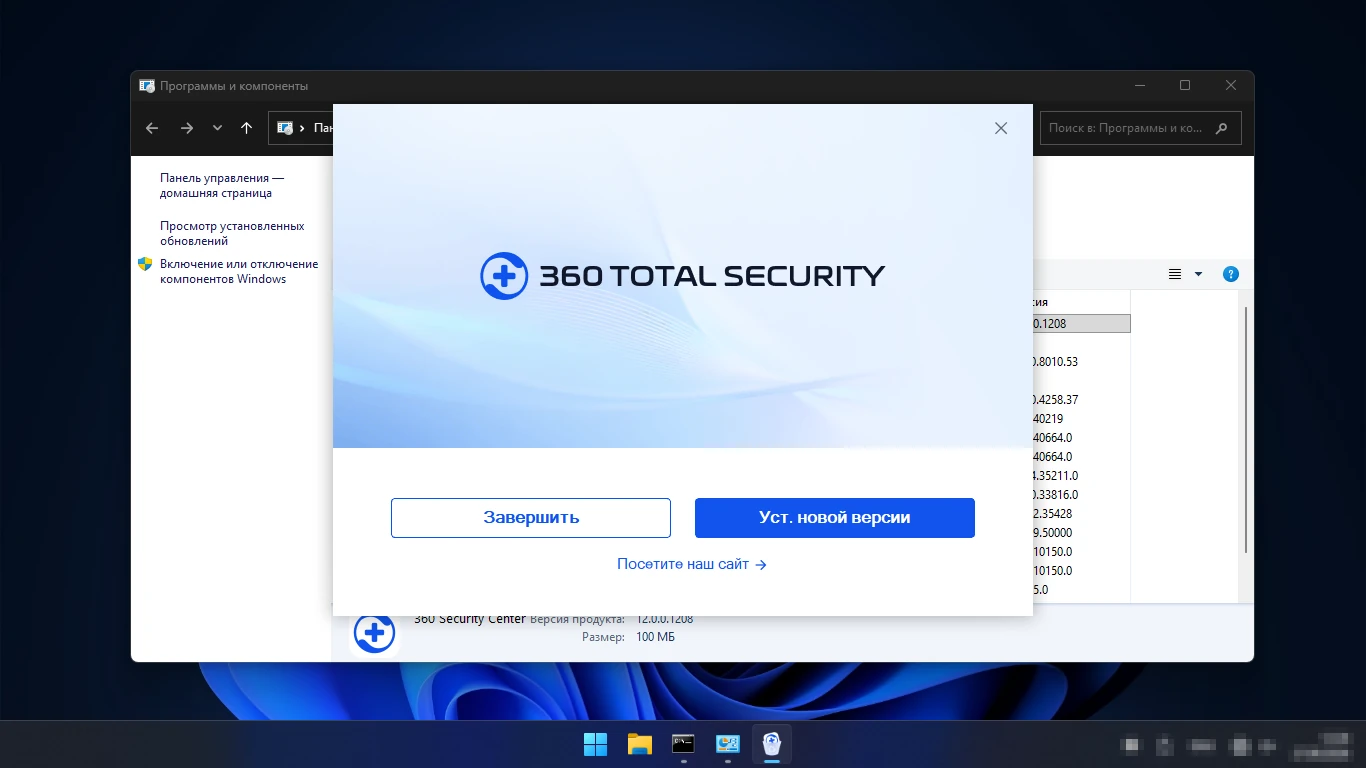The width and height of the screenshot is (1366, 768).
Task: Click the Уст. новой версии button
Action: pyautogui.click(x=834, y=518)
